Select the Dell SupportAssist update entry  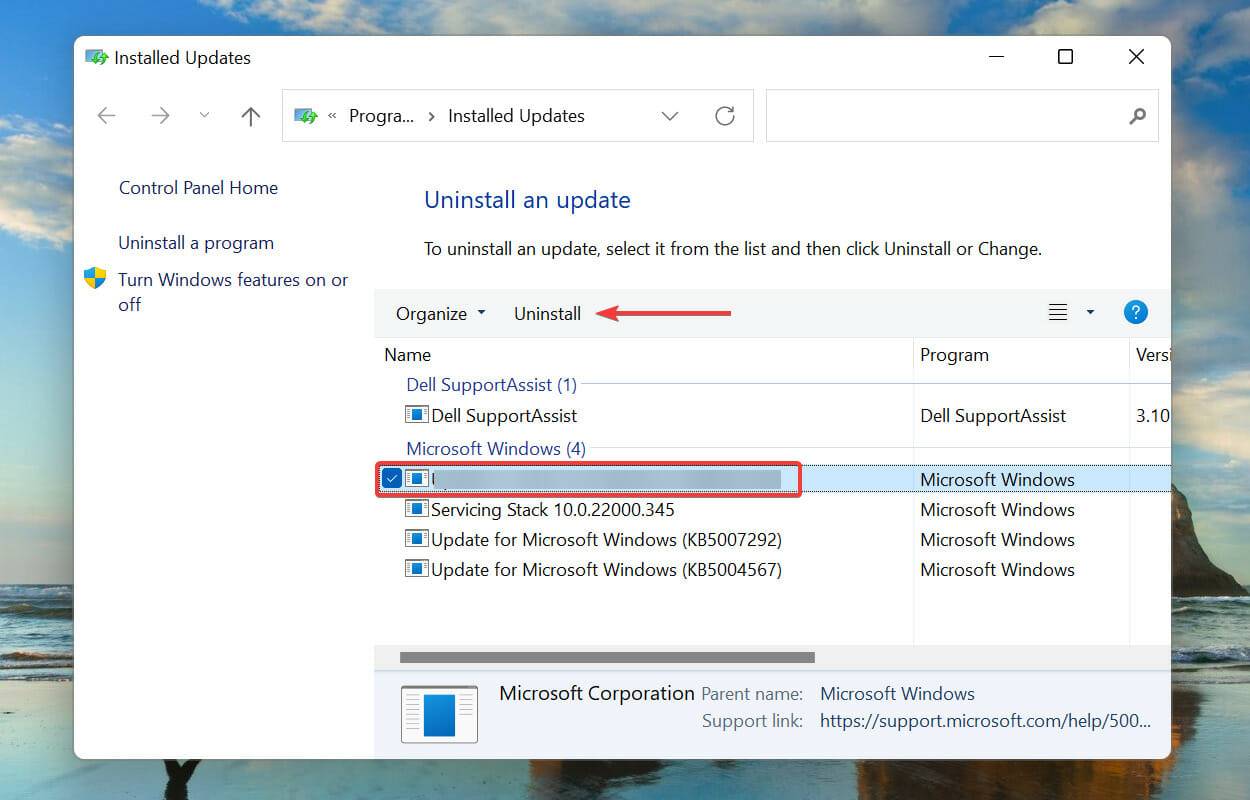tap(504, 416)
